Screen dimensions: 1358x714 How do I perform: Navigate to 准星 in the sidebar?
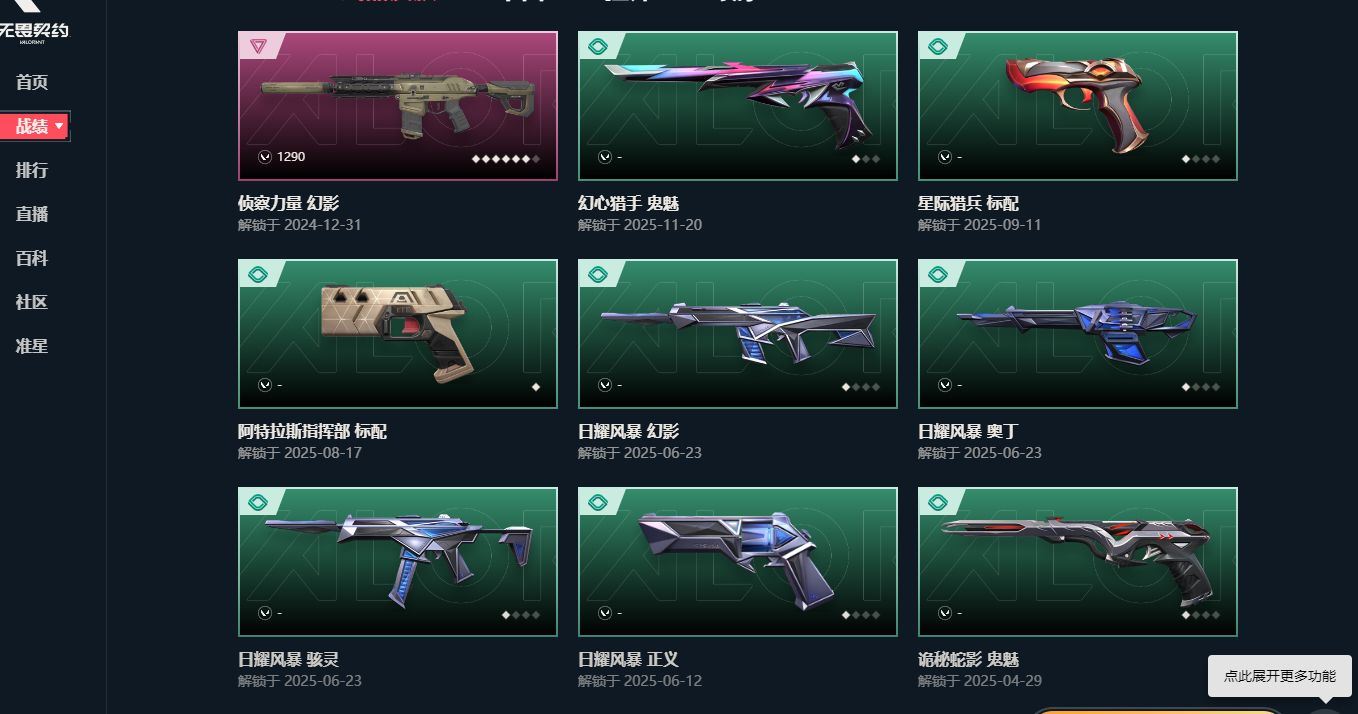point(32,346)
